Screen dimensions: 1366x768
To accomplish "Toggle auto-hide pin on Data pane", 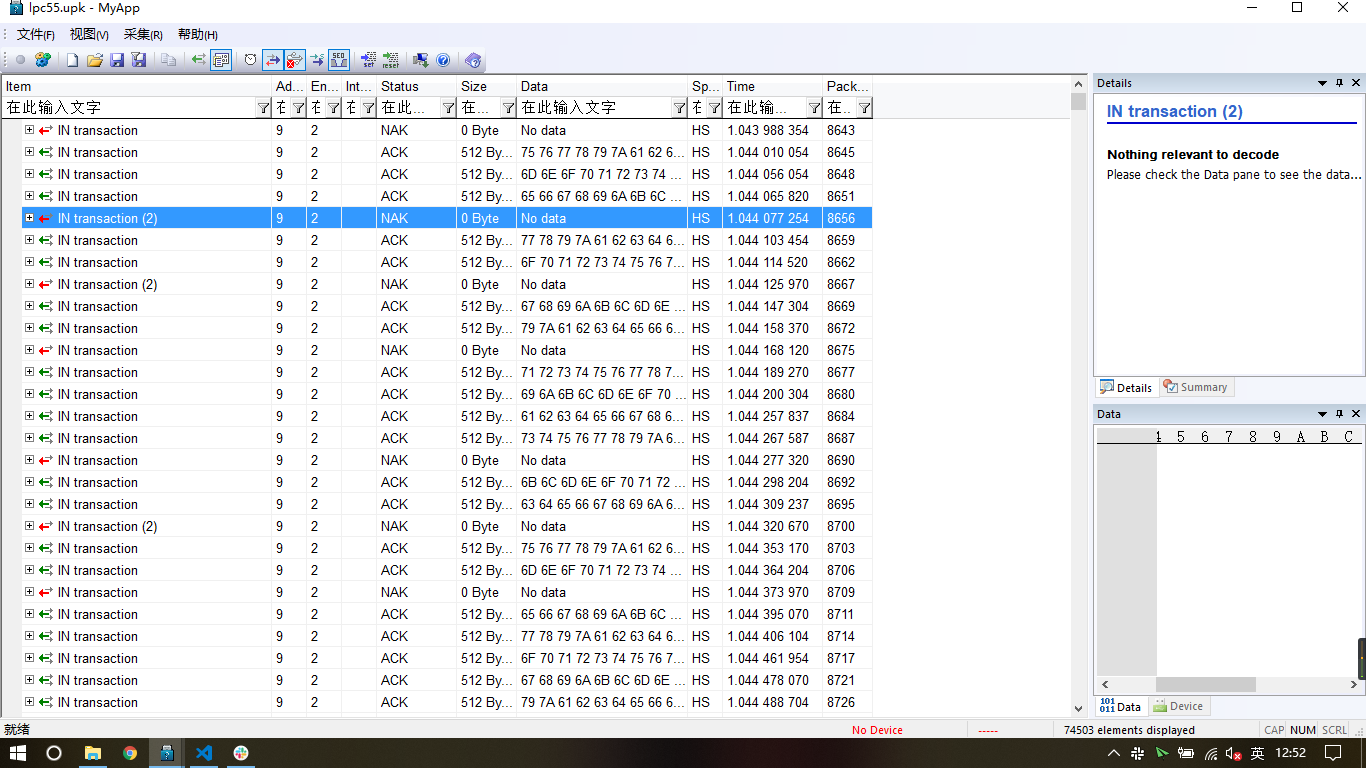I will 1339,414.
